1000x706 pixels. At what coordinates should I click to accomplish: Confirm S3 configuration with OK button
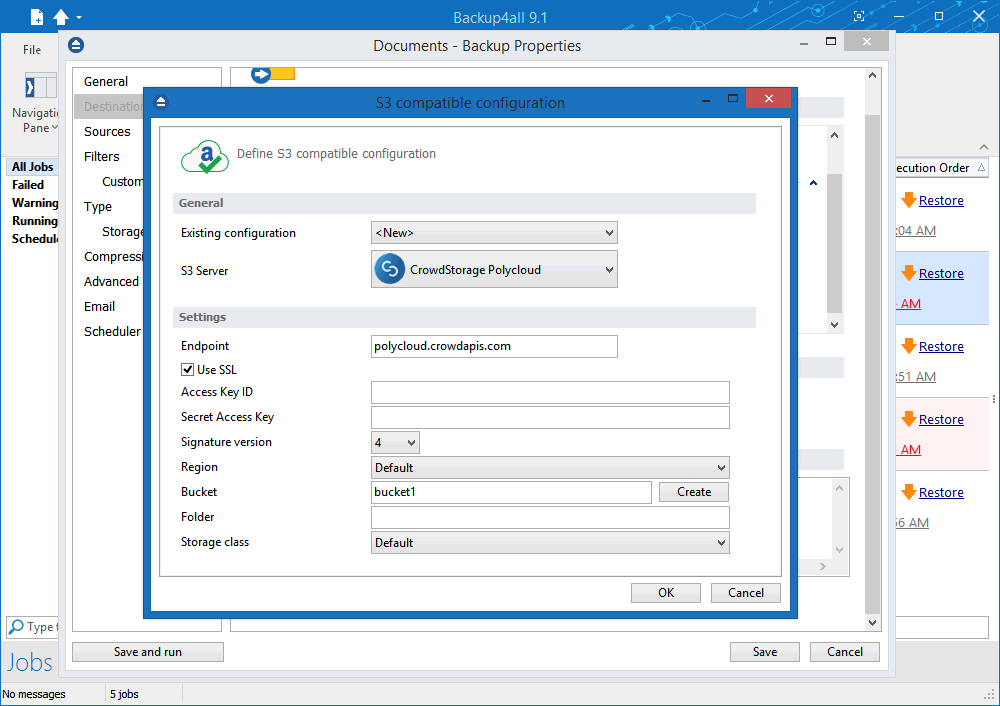pos(666,592)
